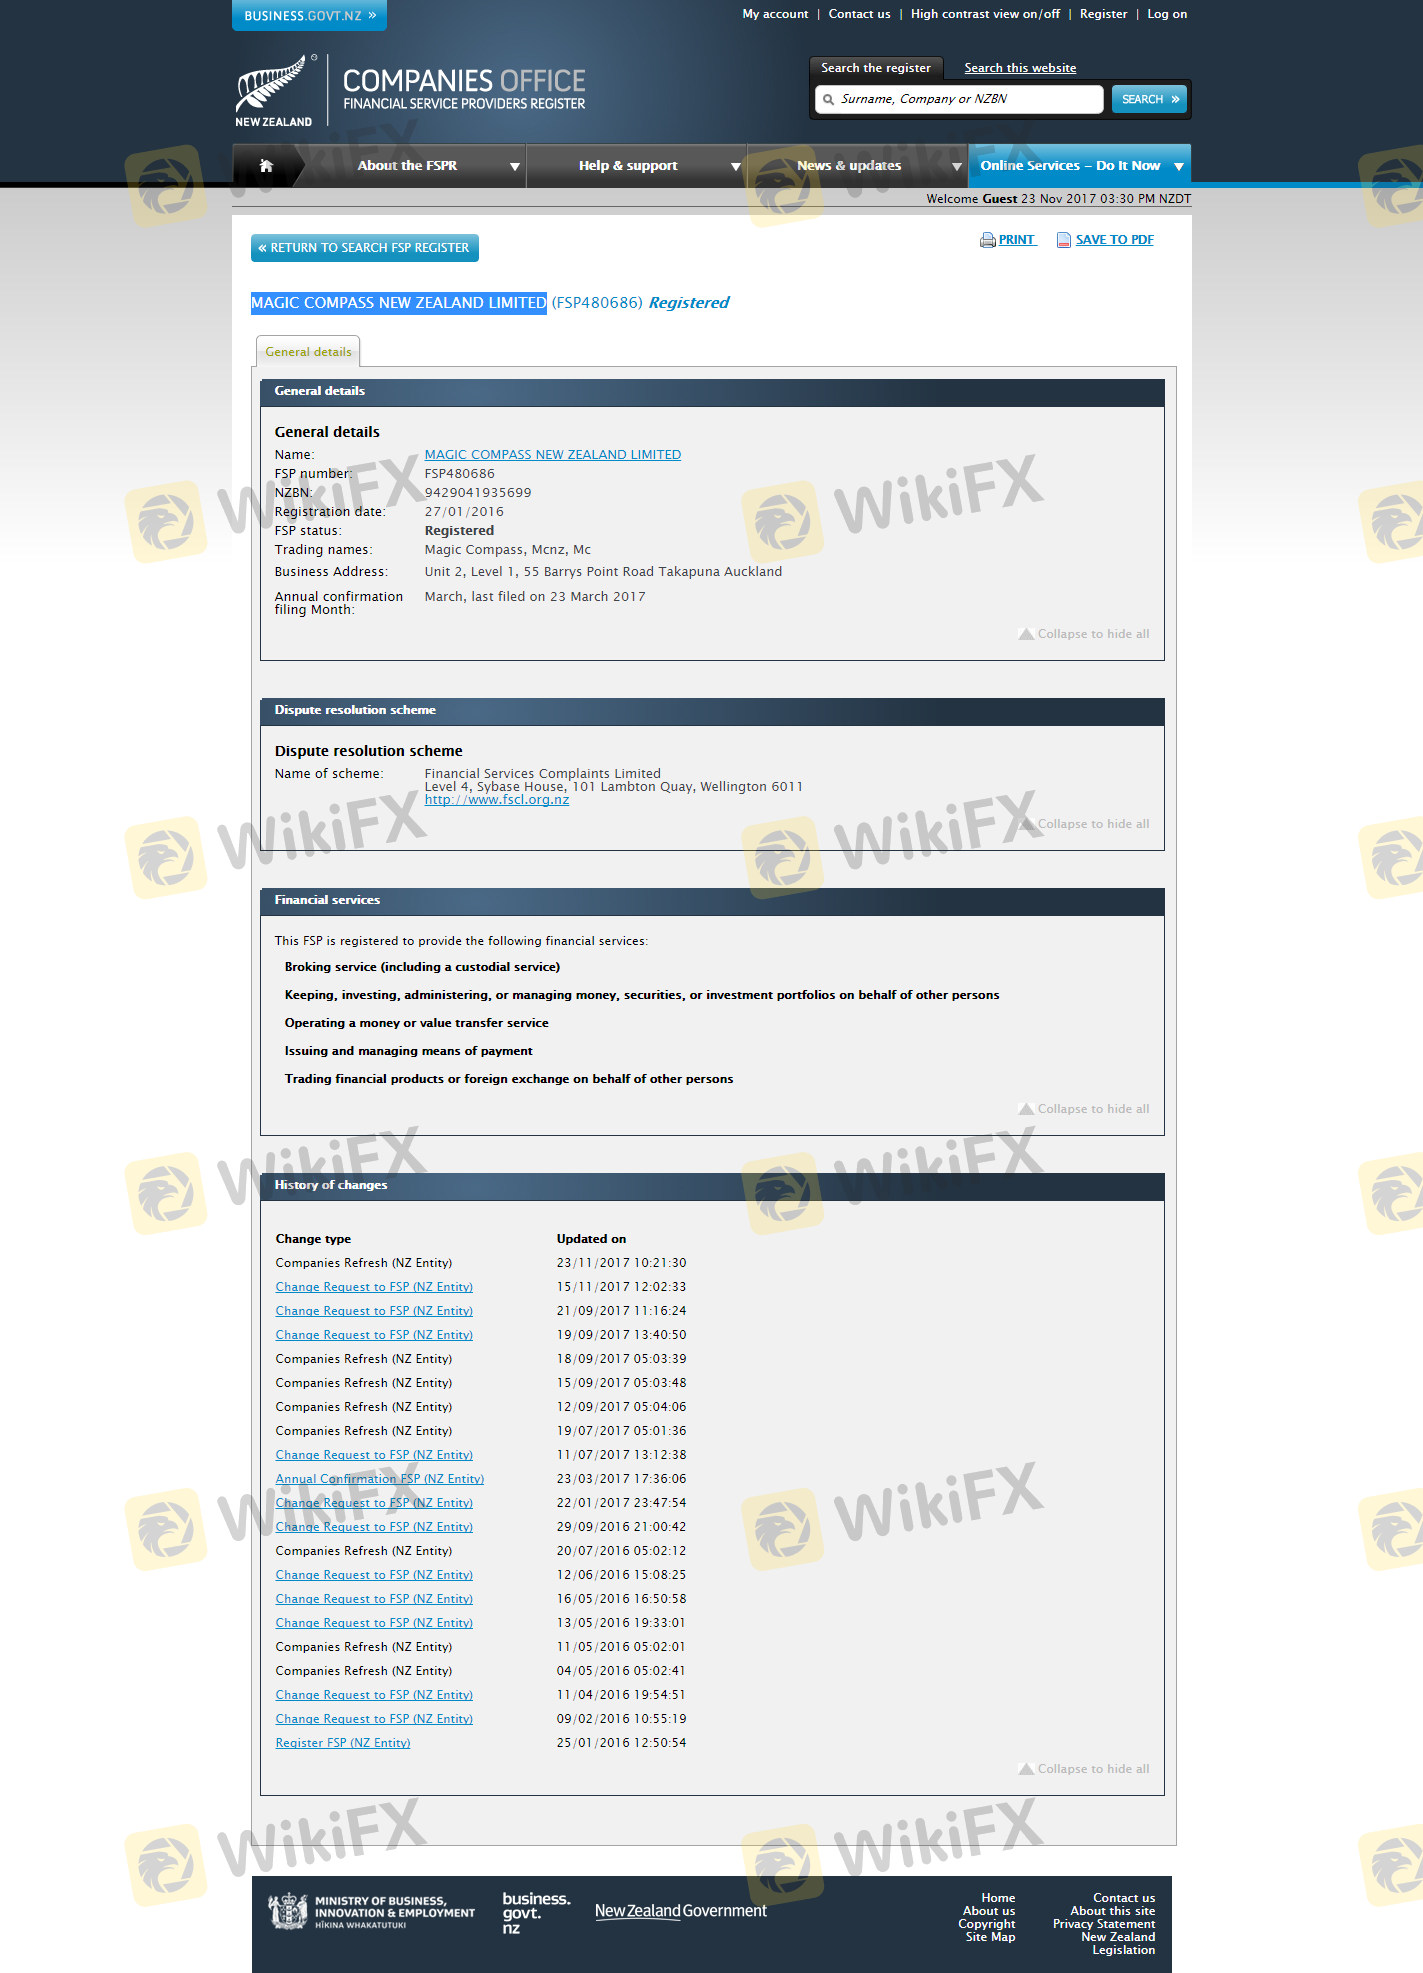Viewport: 1423px width, 1973px height.
Task: Open the www.fscl.org.nz link
Action: 496,800
